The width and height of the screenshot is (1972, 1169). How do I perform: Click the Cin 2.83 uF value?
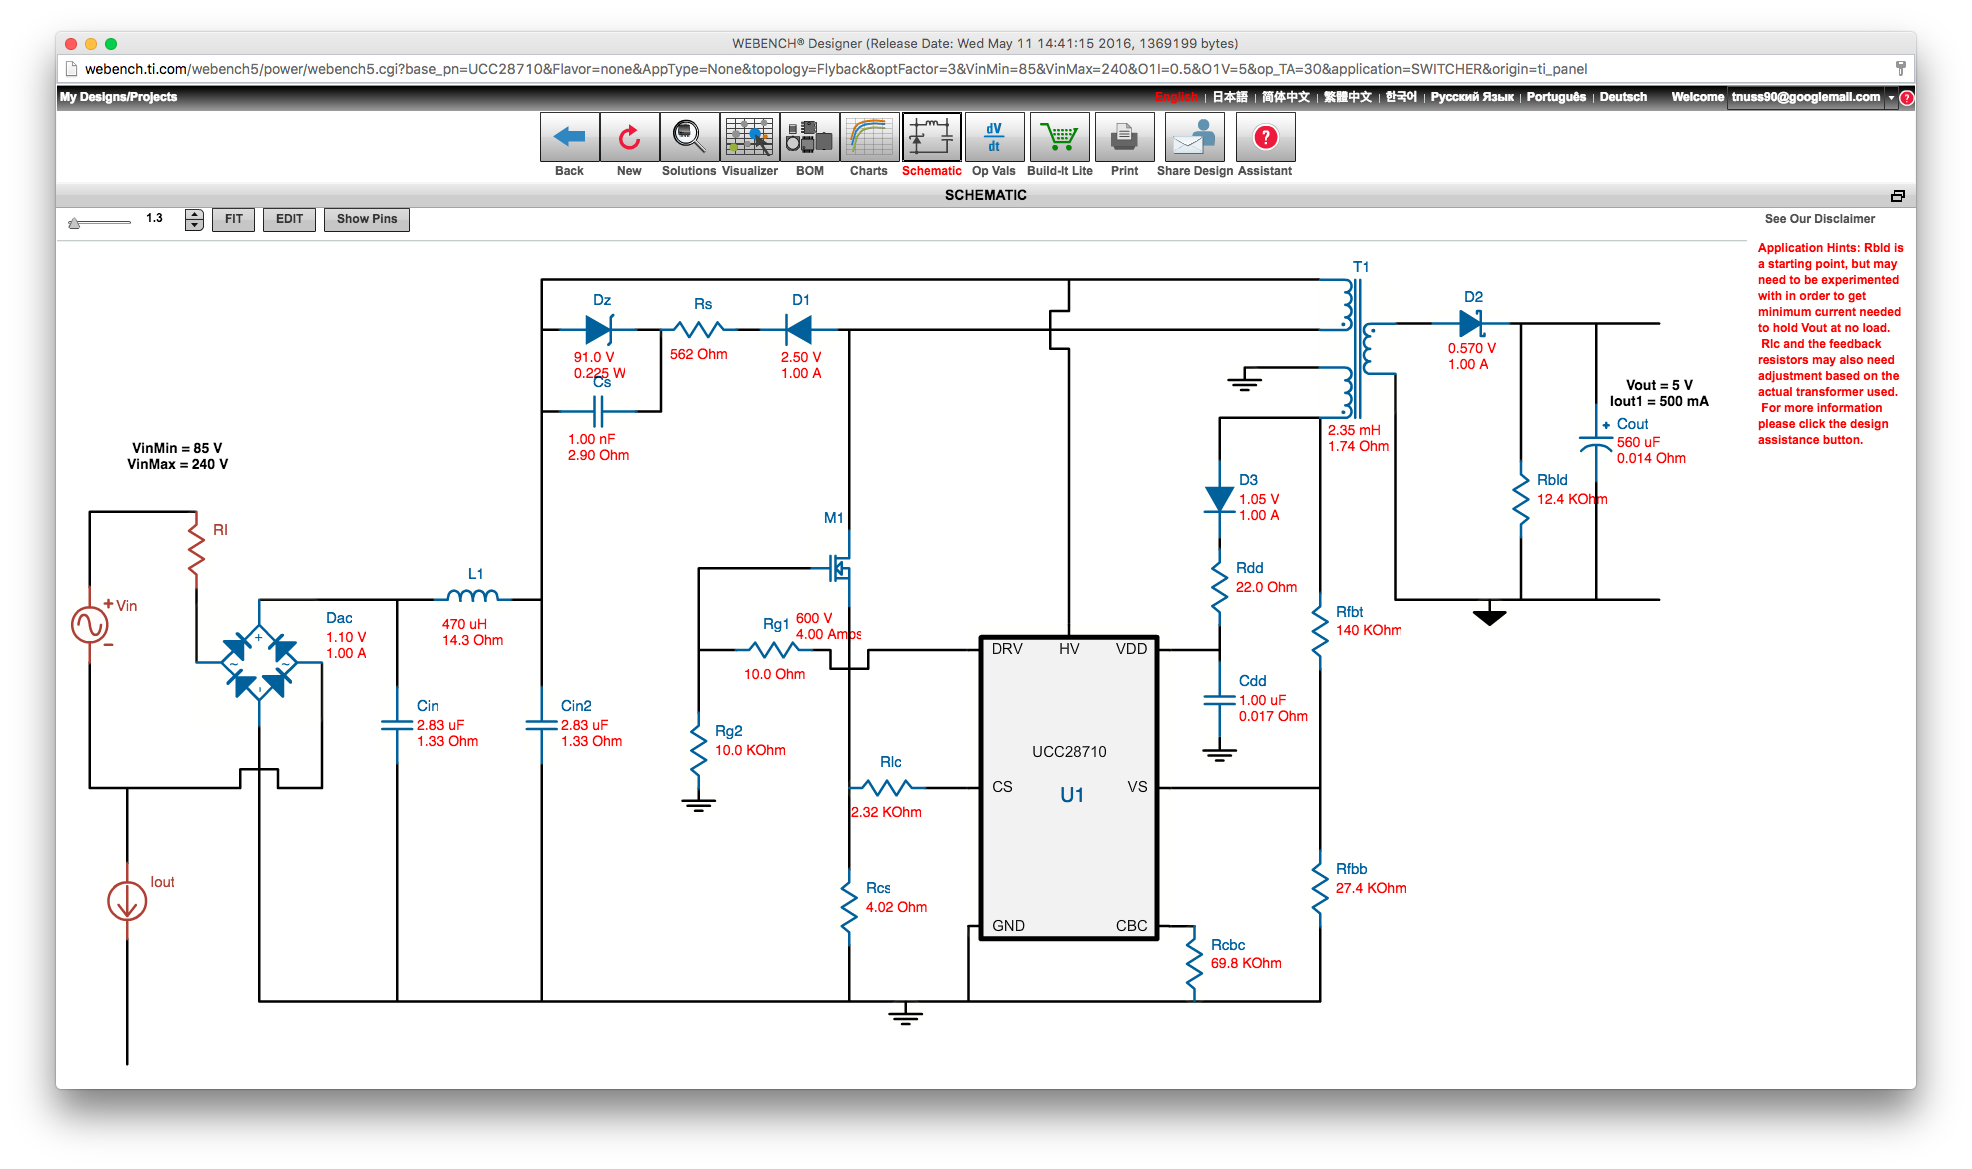440,725
